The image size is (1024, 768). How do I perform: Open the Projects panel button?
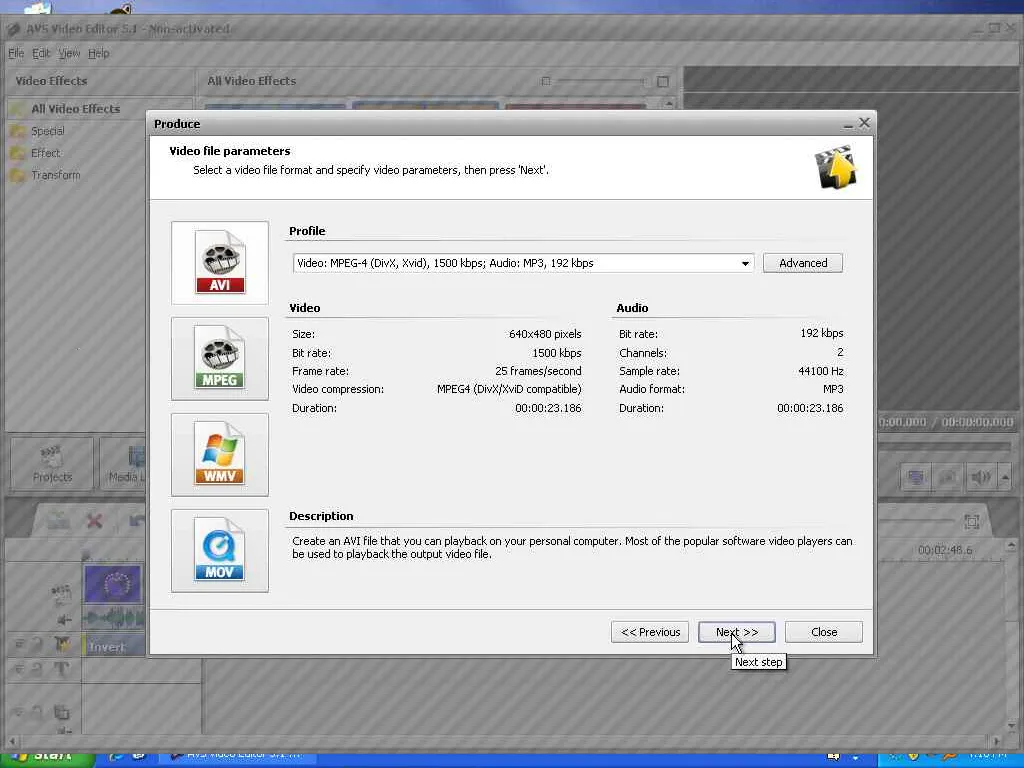click(x=52, y=463)
